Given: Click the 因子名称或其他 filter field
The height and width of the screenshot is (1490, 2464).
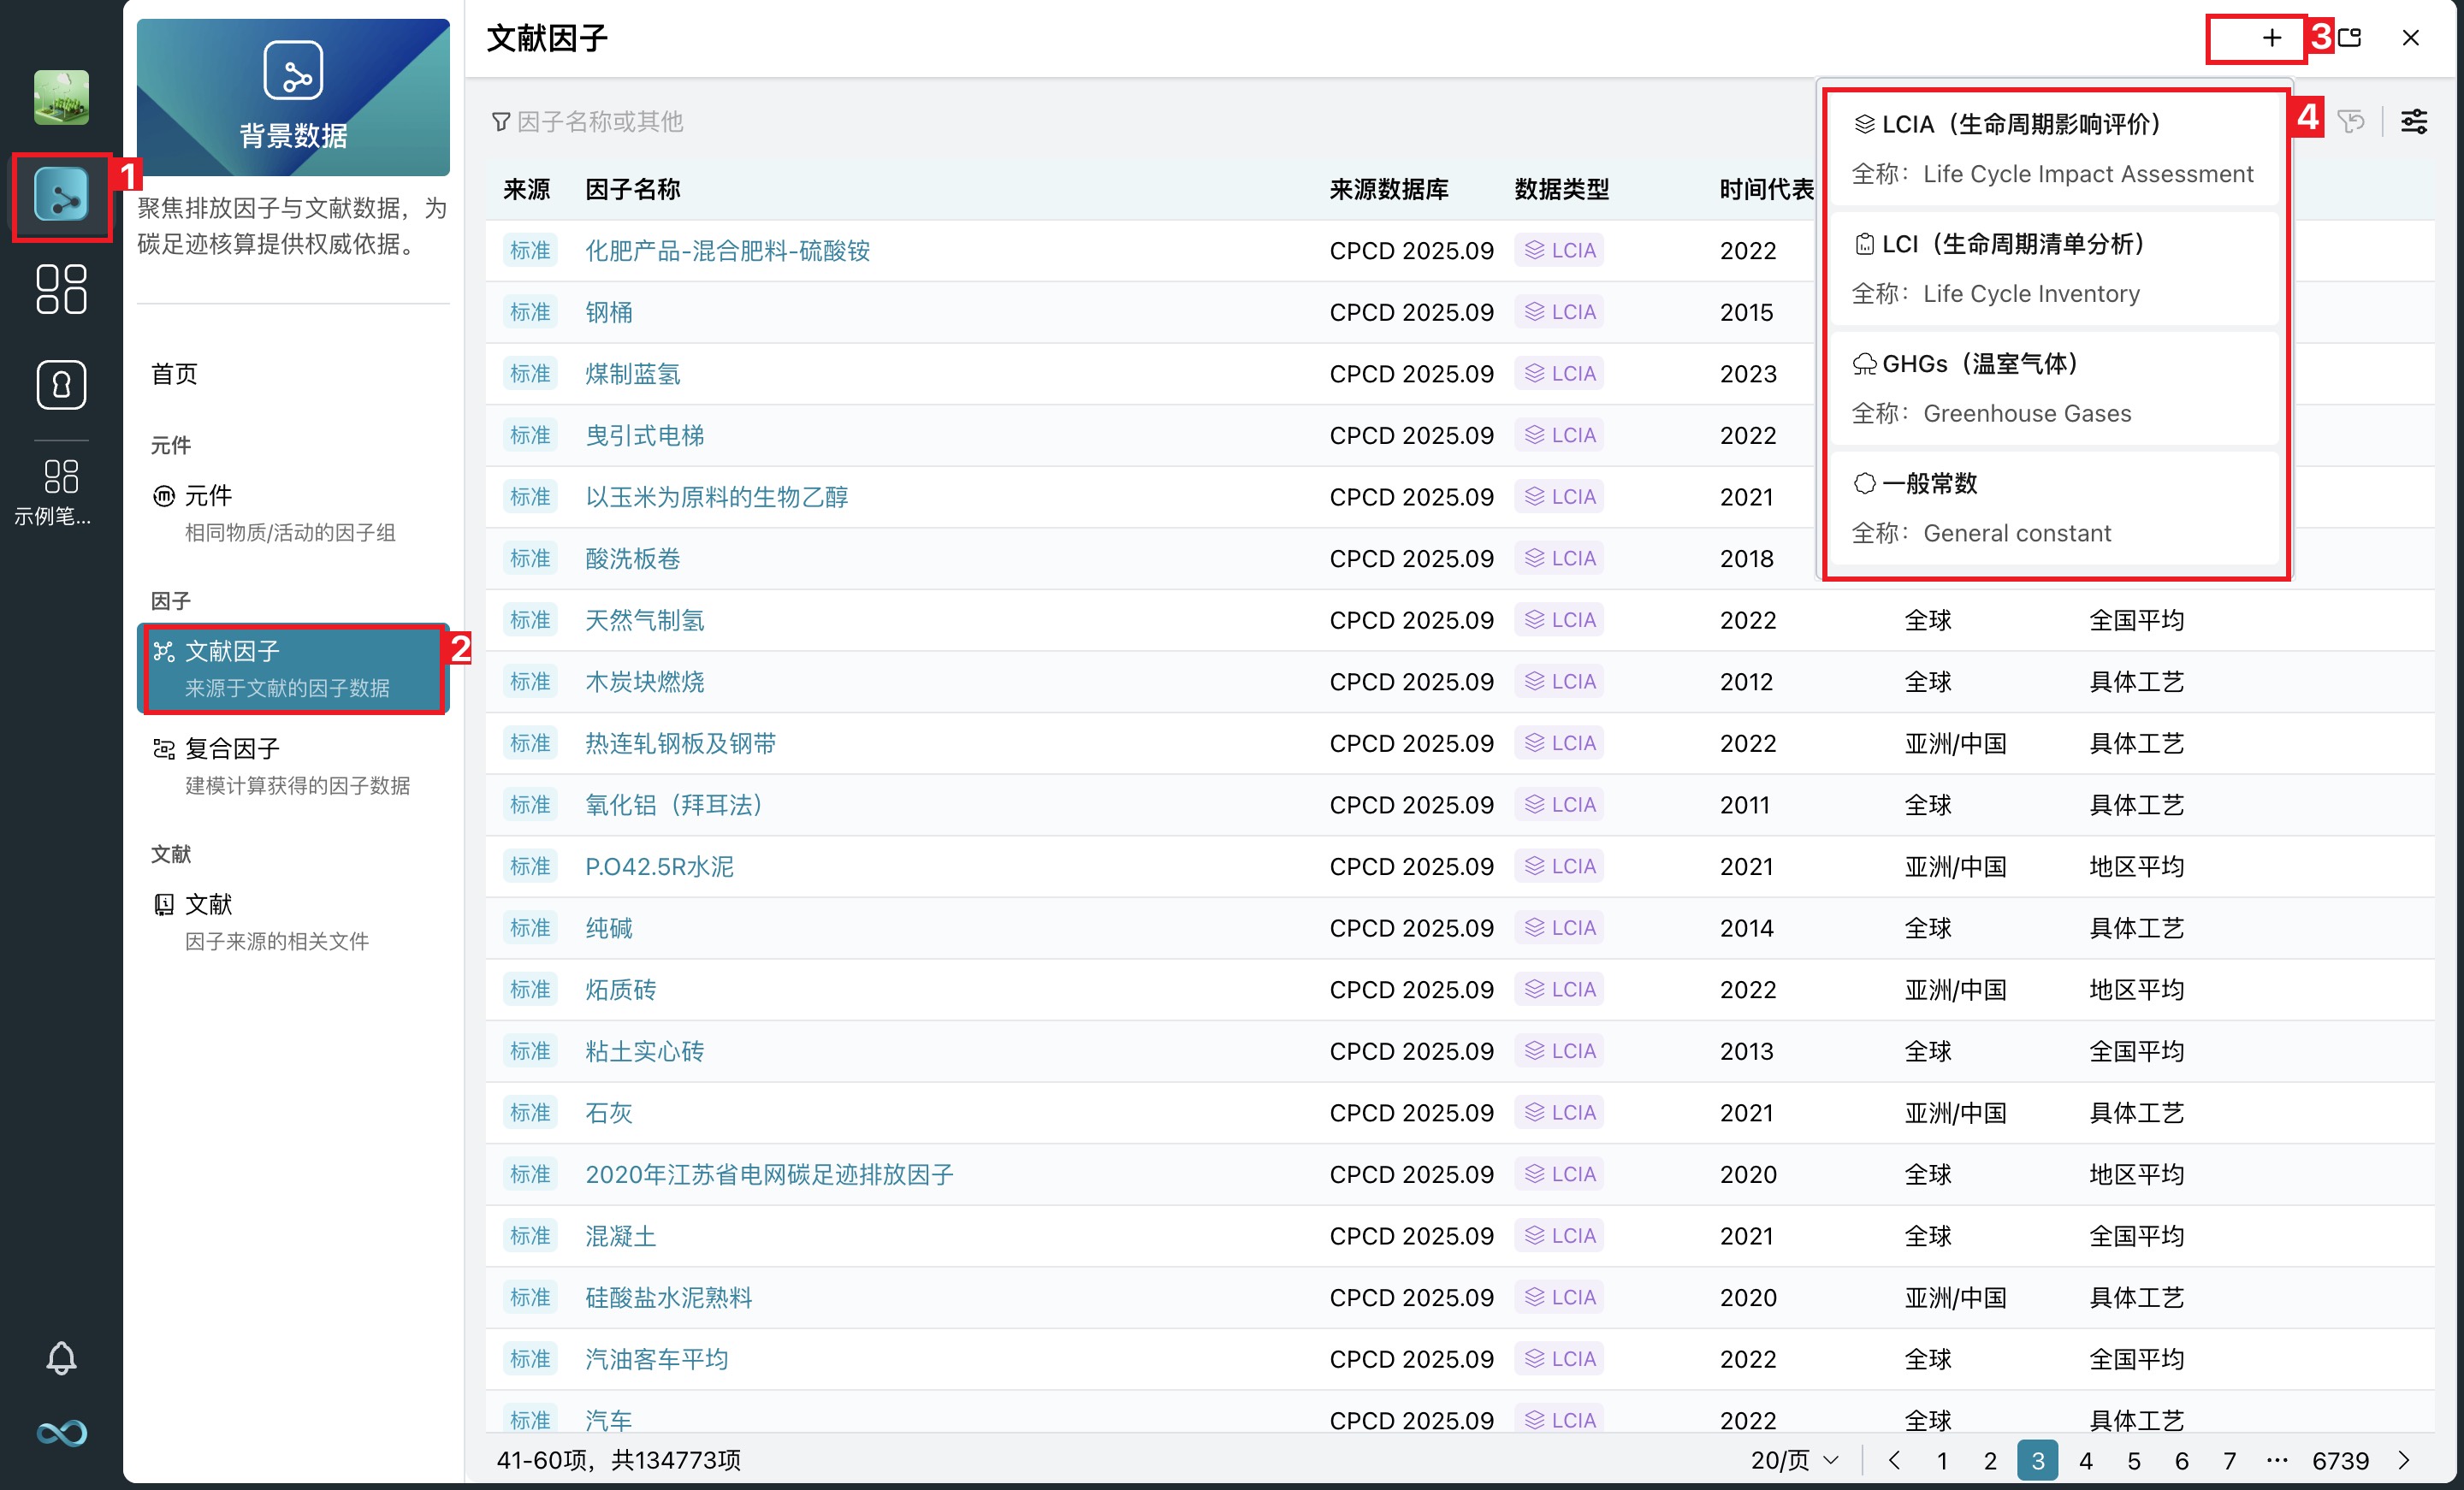Looking at the screenshot, I should point(600,122).
